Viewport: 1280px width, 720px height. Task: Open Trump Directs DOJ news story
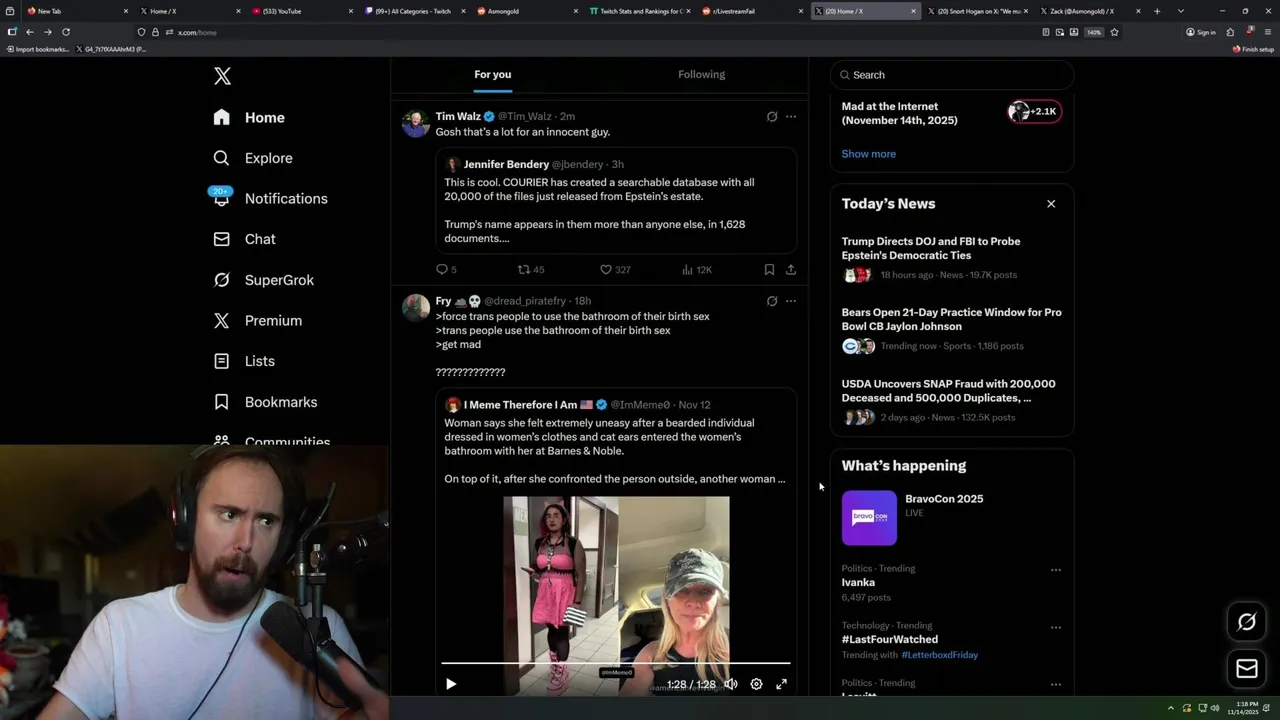[x=952, y=258]
